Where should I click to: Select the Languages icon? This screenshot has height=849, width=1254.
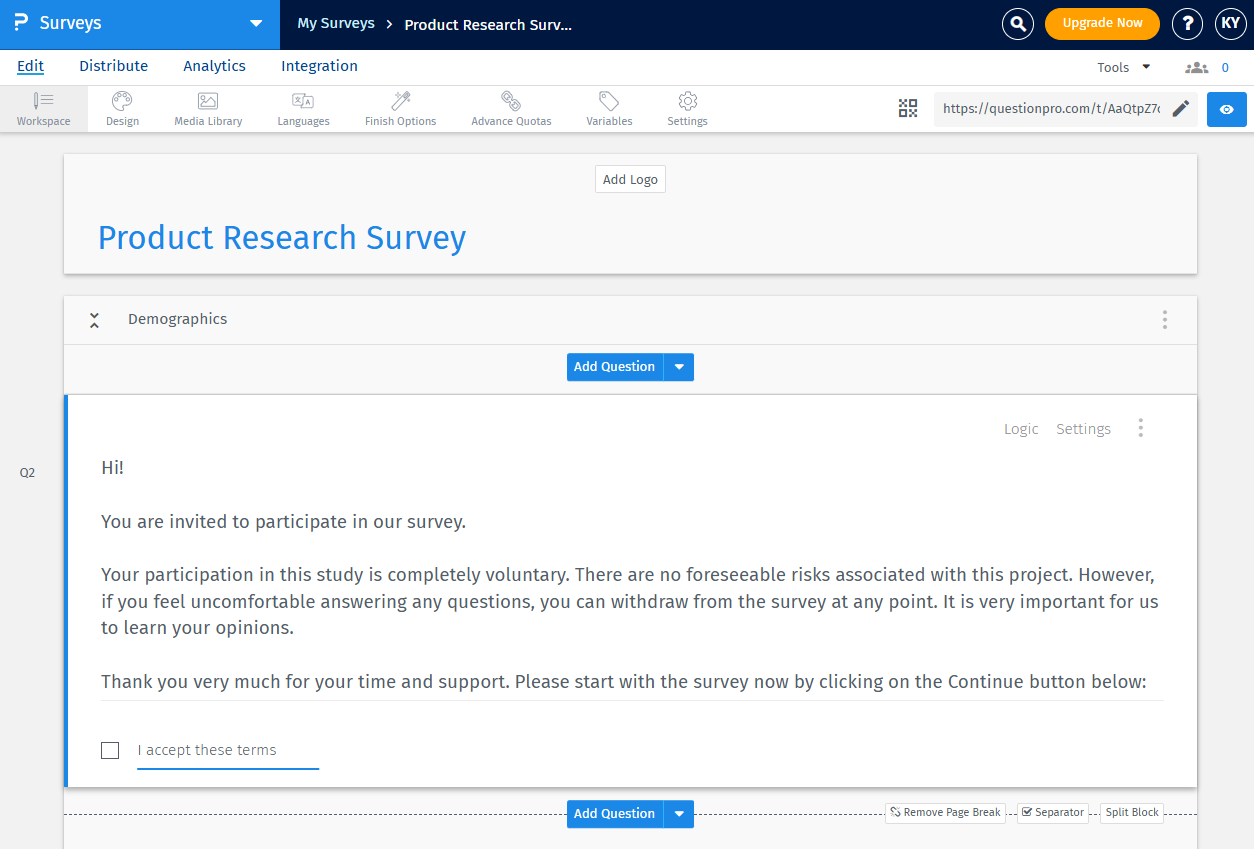point(303,108)
